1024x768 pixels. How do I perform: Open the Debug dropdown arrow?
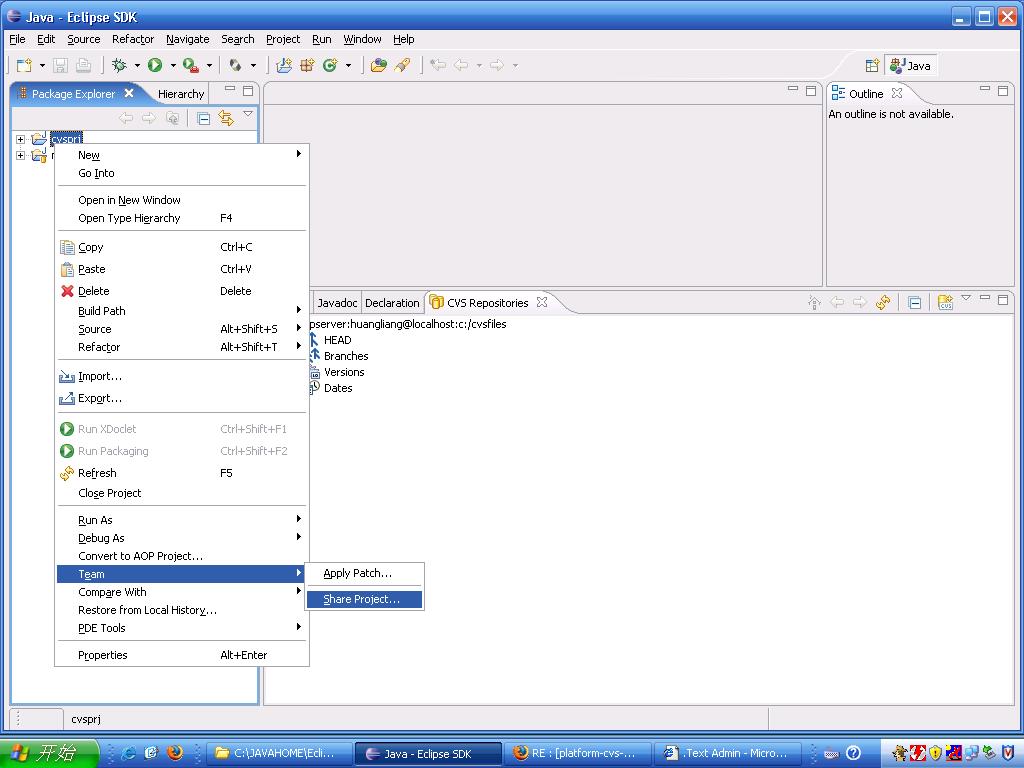[x=137, y=65]
